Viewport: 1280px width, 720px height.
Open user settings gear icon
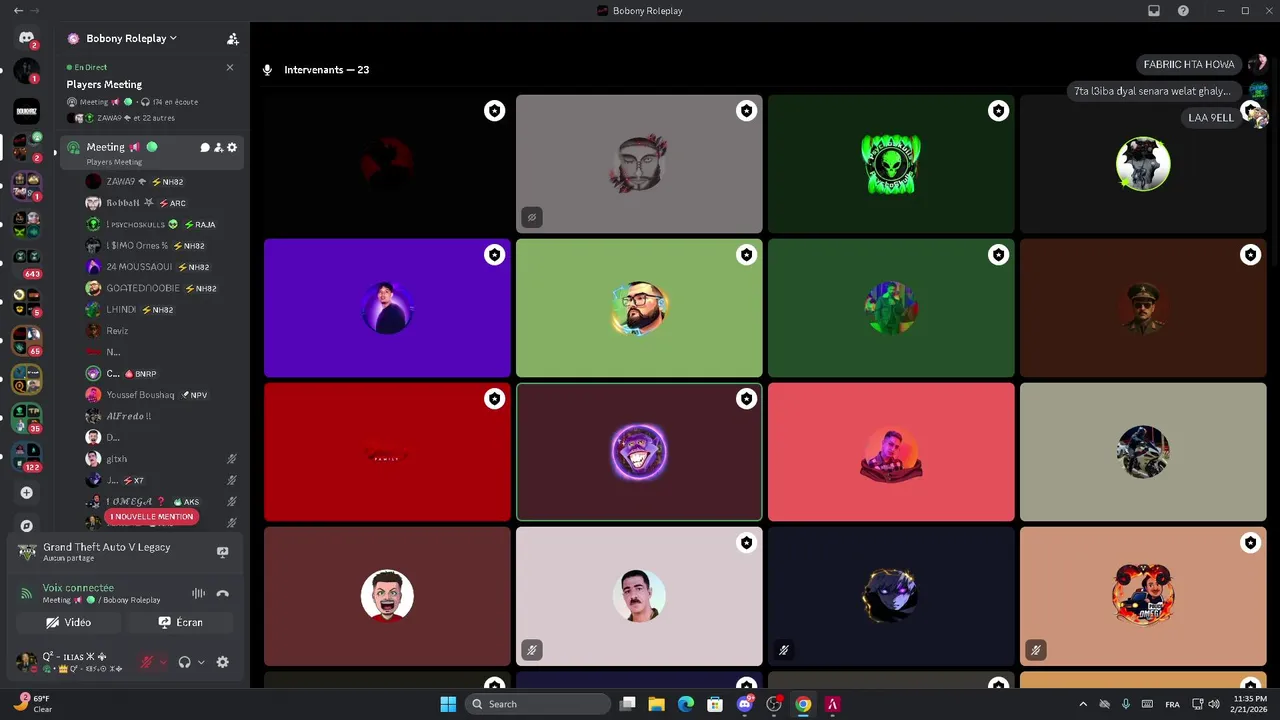coord(223,662)
